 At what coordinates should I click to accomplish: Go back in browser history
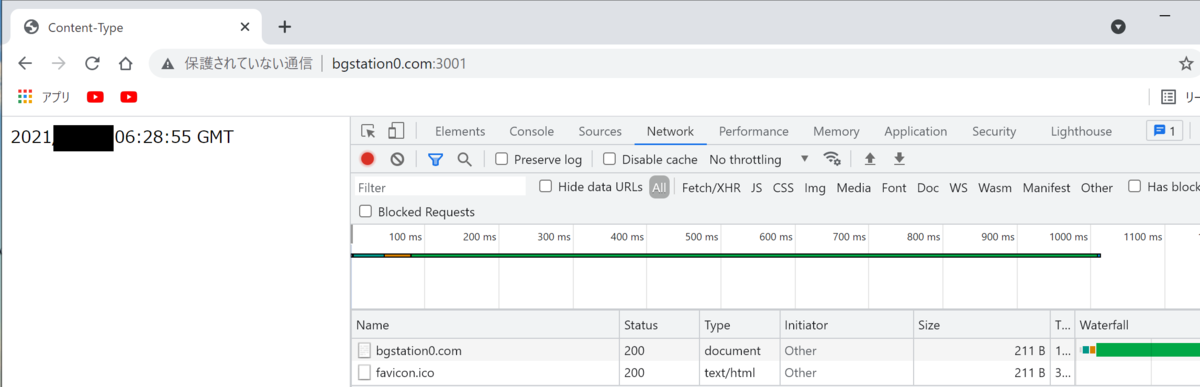coord(26,63)
